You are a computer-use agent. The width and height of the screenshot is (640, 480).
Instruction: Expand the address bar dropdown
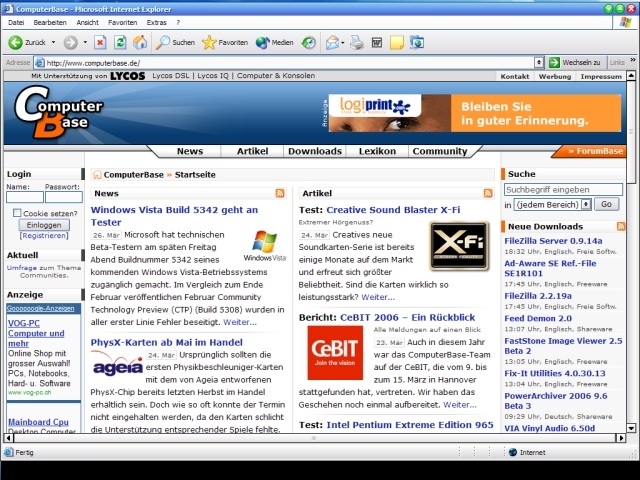(x=539, y=62)
